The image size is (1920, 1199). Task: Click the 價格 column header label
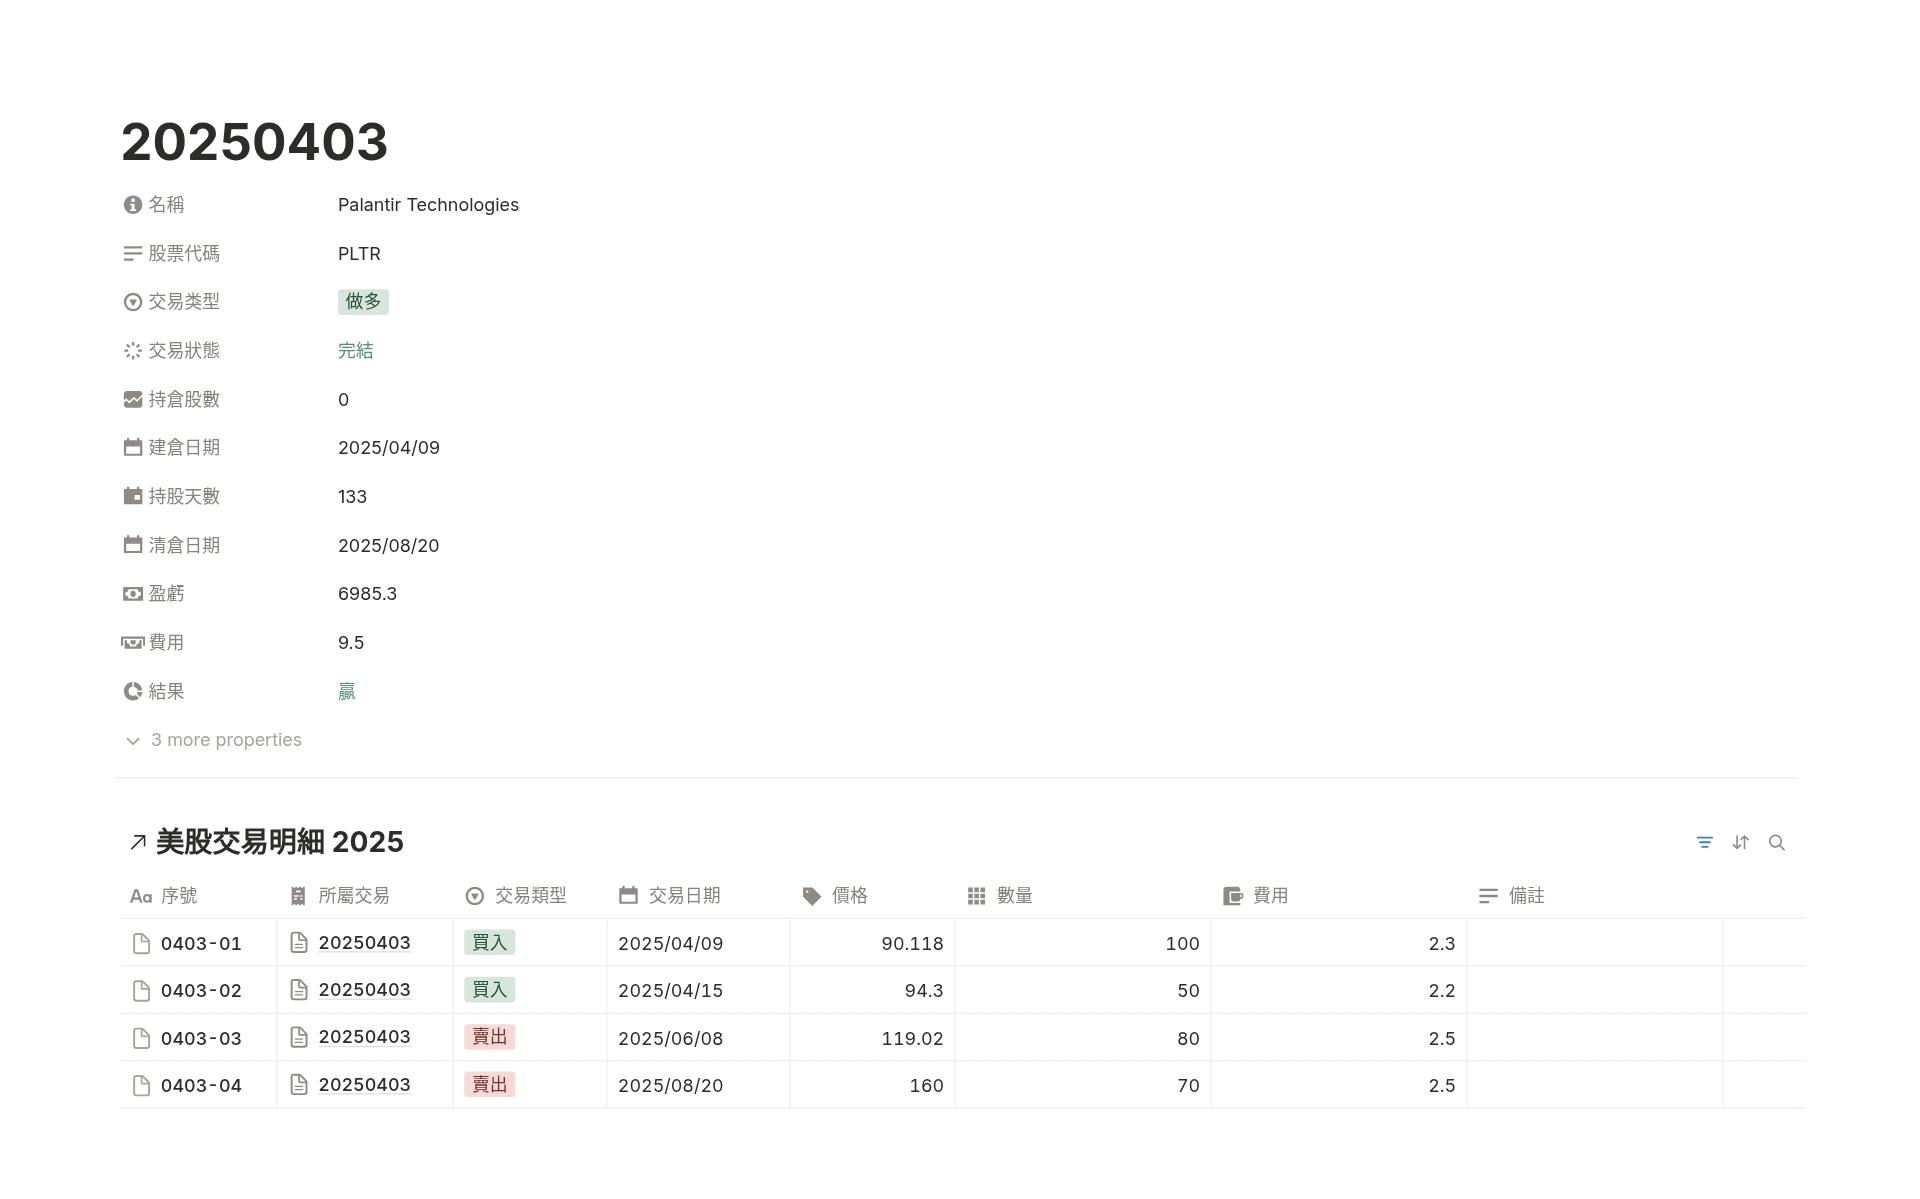(850, 897)
